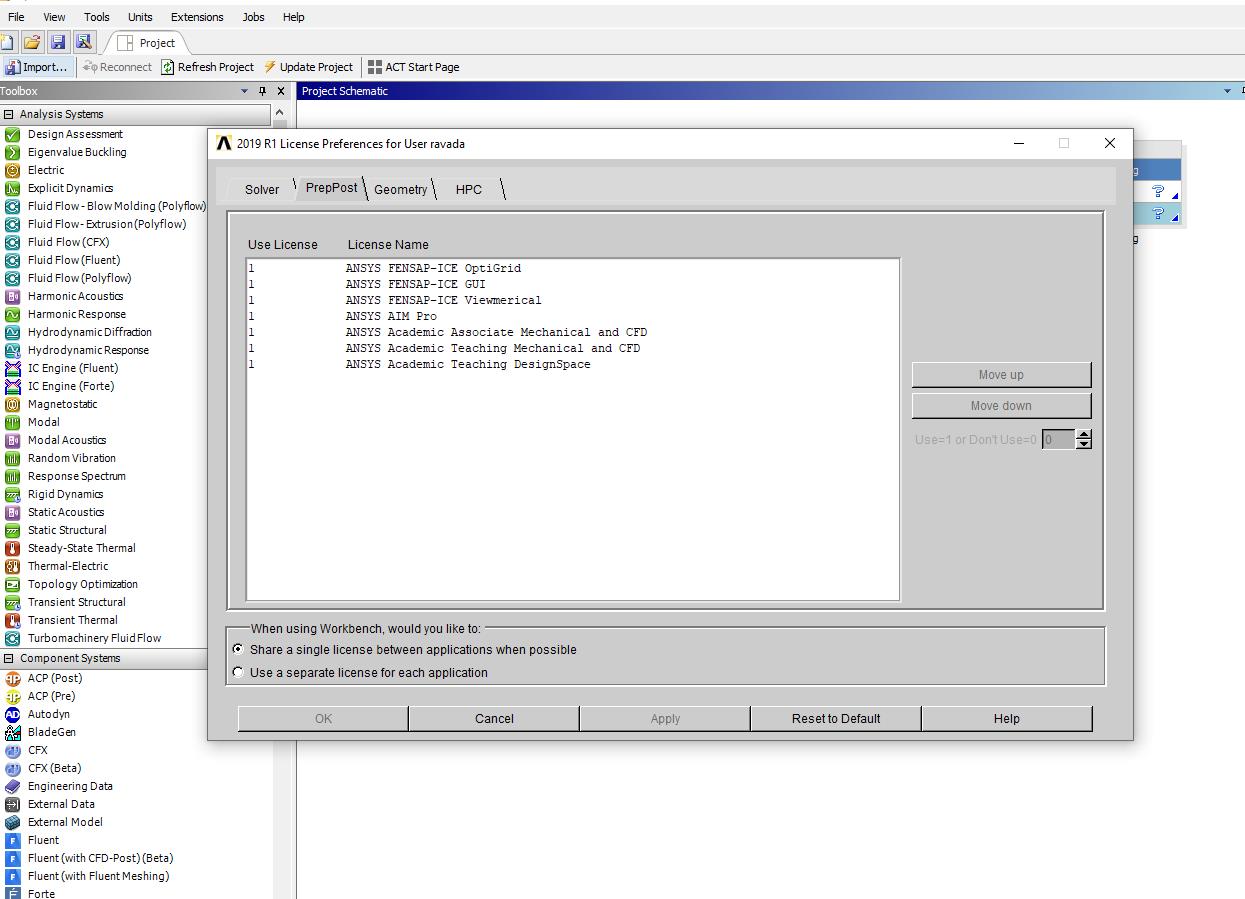
Task: Click the Import button in toolbar
Action: coord(37,67)
